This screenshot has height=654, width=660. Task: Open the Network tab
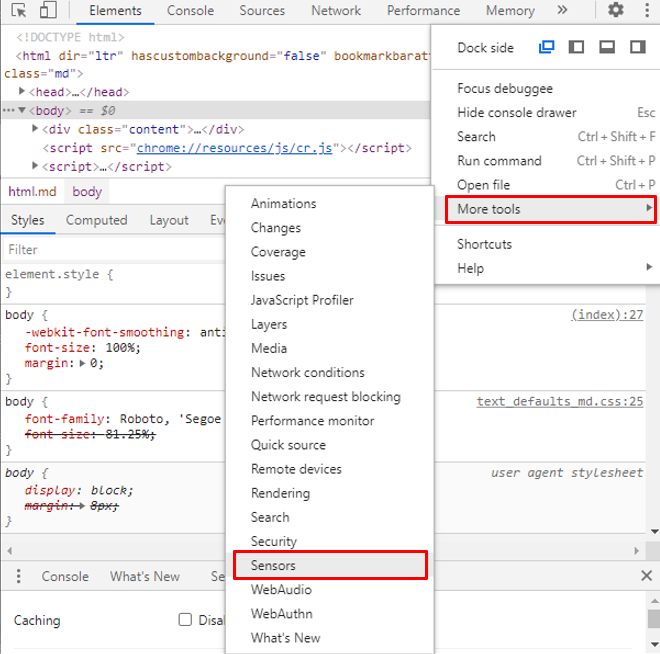point(336,11)
